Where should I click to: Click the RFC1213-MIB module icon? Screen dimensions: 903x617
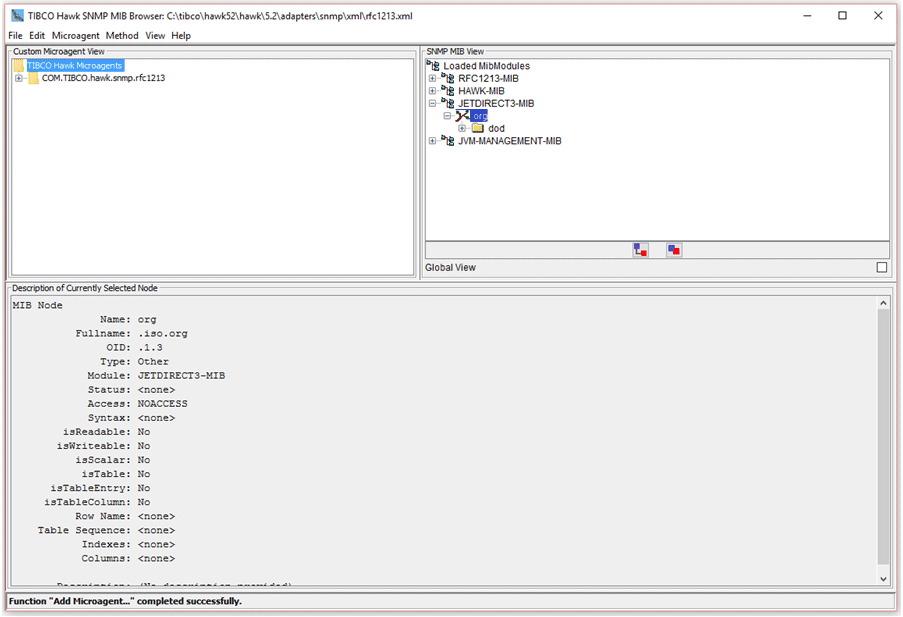(448, 78)
